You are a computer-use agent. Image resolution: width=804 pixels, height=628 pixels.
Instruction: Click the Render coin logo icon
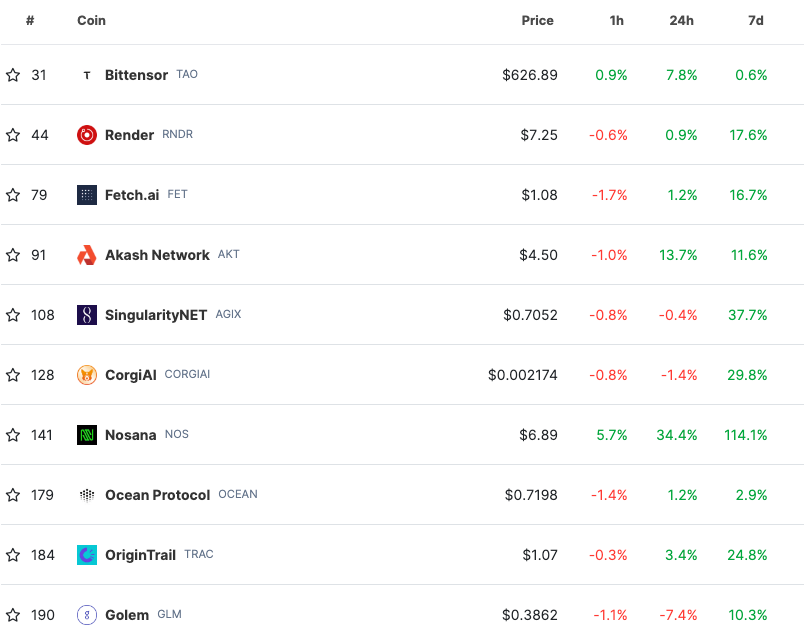point(87,135)
